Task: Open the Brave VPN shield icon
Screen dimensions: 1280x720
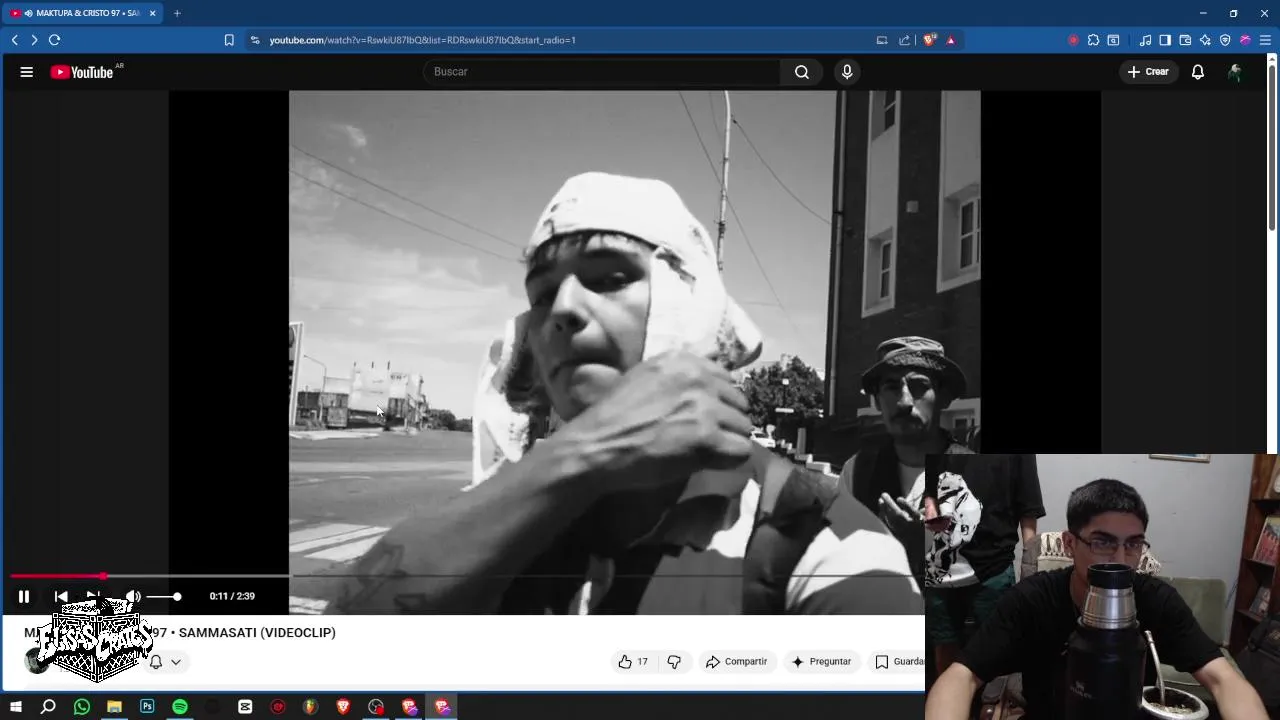Action: tap(1225, 40)
